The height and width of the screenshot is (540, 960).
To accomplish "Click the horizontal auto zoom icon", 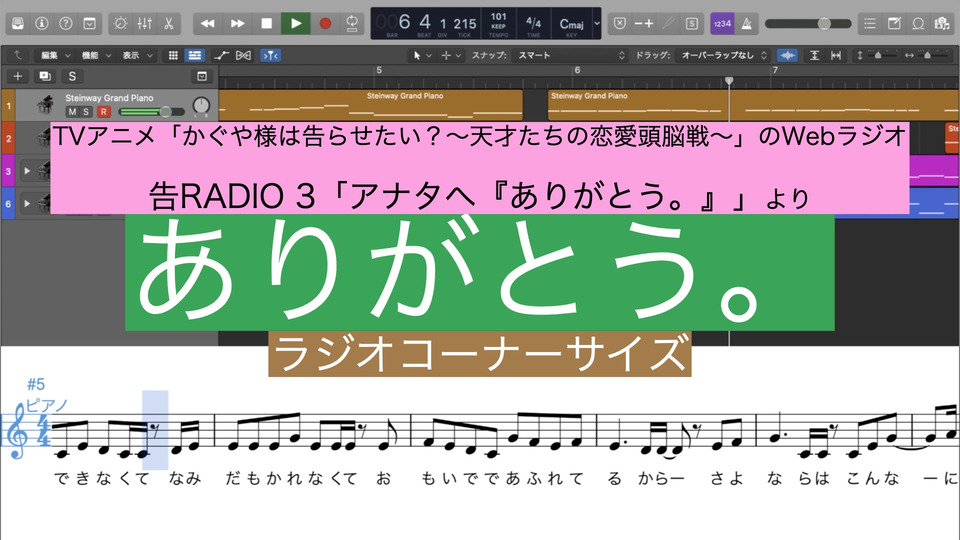I will [836, 55].
